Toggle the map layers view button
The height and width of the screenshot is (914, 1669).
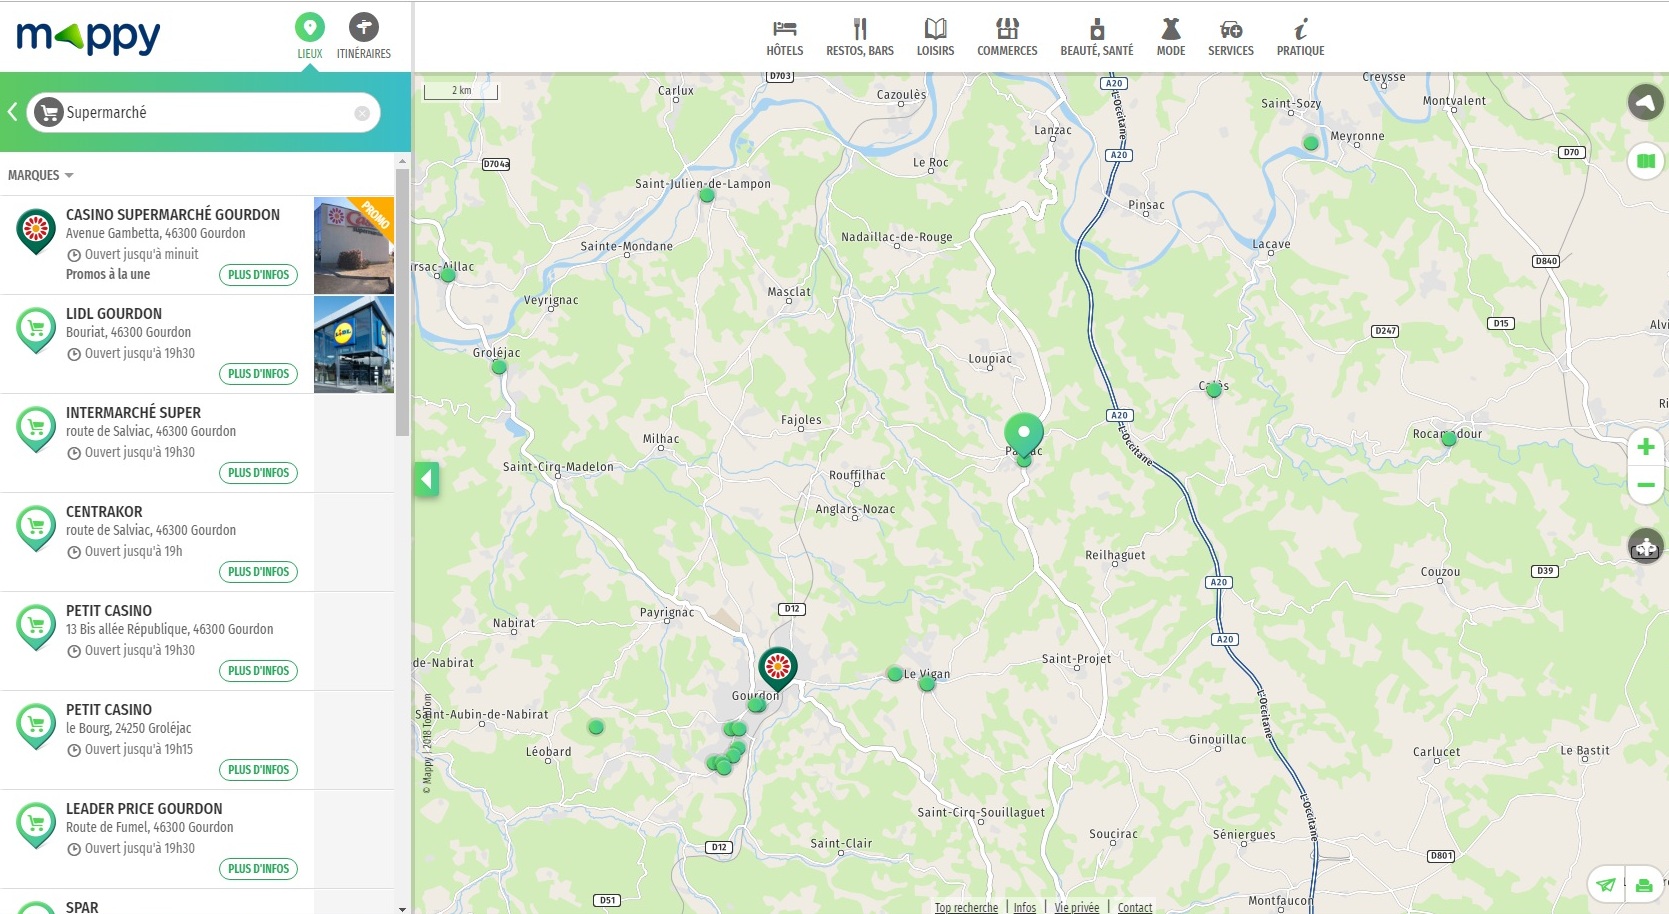(x=1645, y=160)
